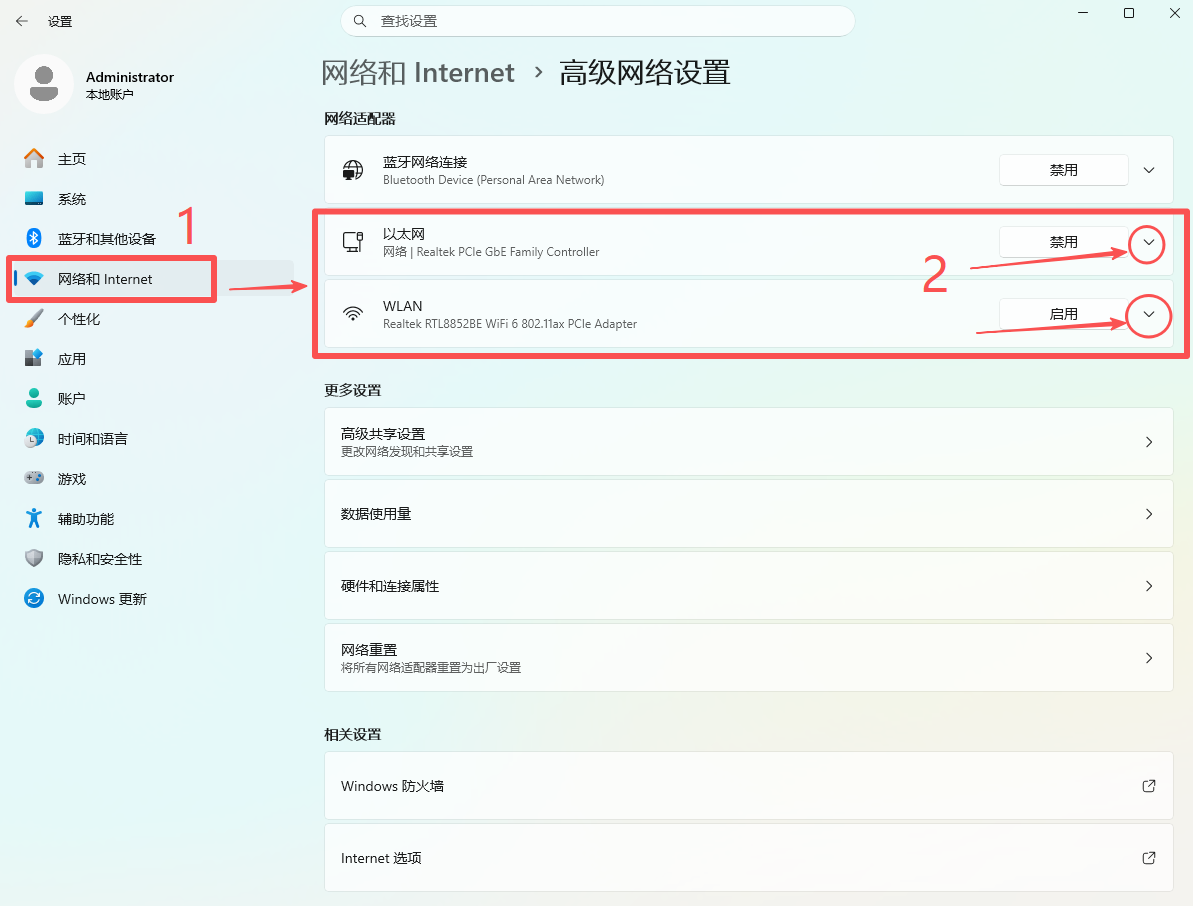This screenshot has height=906, width=1193.
Task: Open Windows 防火墙 related setting
Action: click(x=749, y=786)
